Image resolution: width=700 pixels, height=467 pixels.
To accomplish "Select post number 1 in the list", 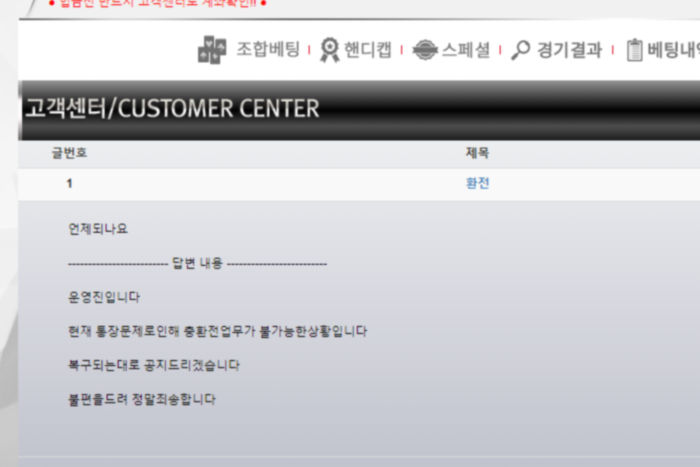I will 69,183.
